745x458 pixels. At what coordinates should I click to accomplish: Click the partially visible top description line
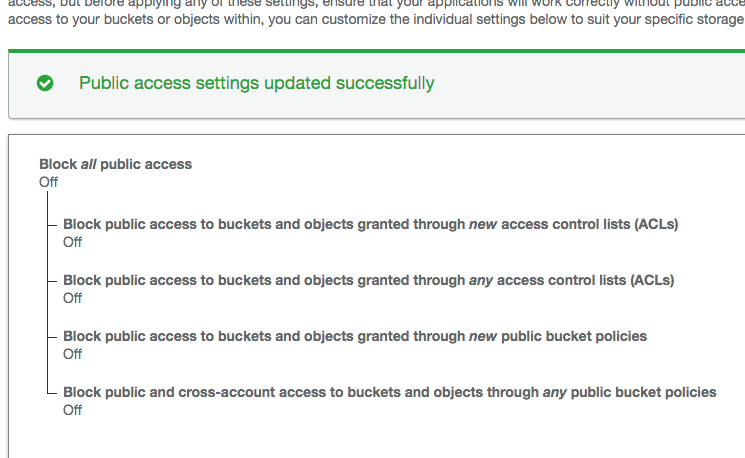[372, 3]
